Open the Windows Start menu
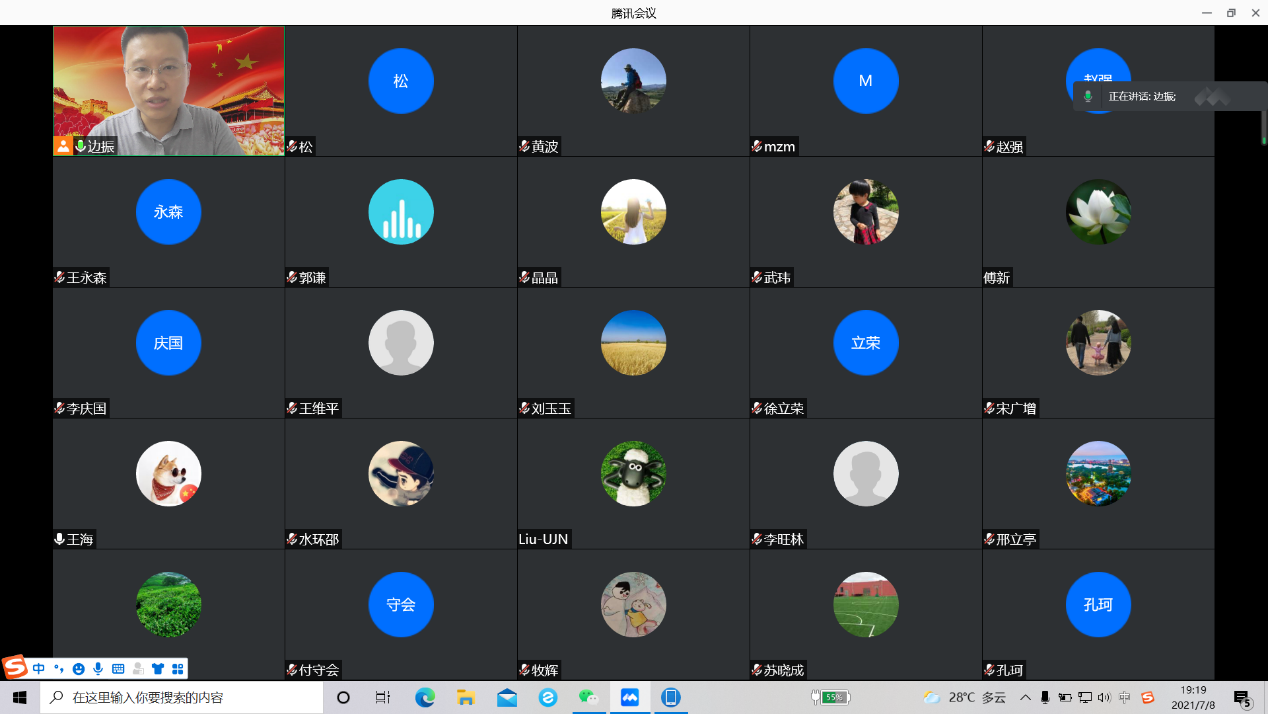 [19, 697]
